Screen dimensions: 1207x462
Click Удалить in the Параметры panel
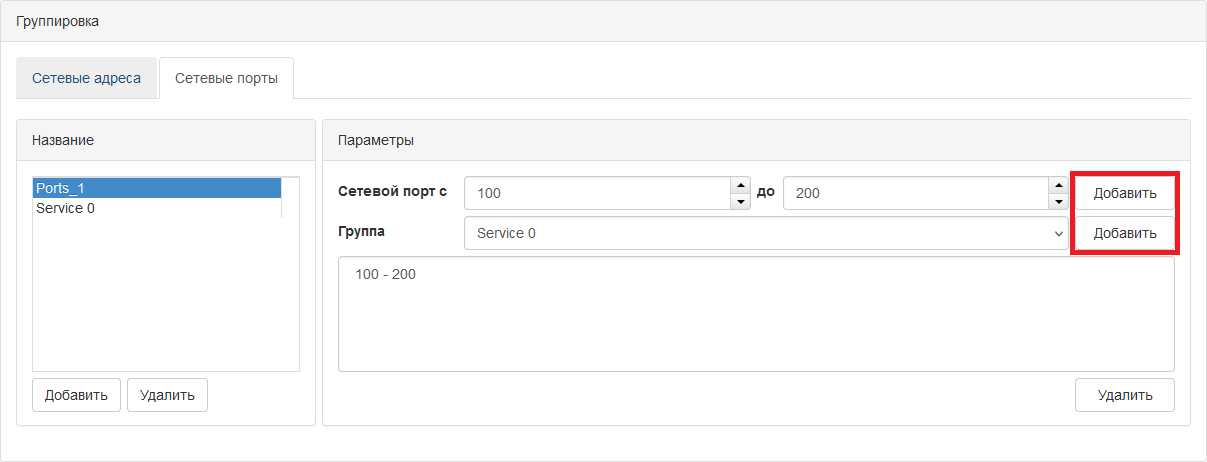point(1125,395)
